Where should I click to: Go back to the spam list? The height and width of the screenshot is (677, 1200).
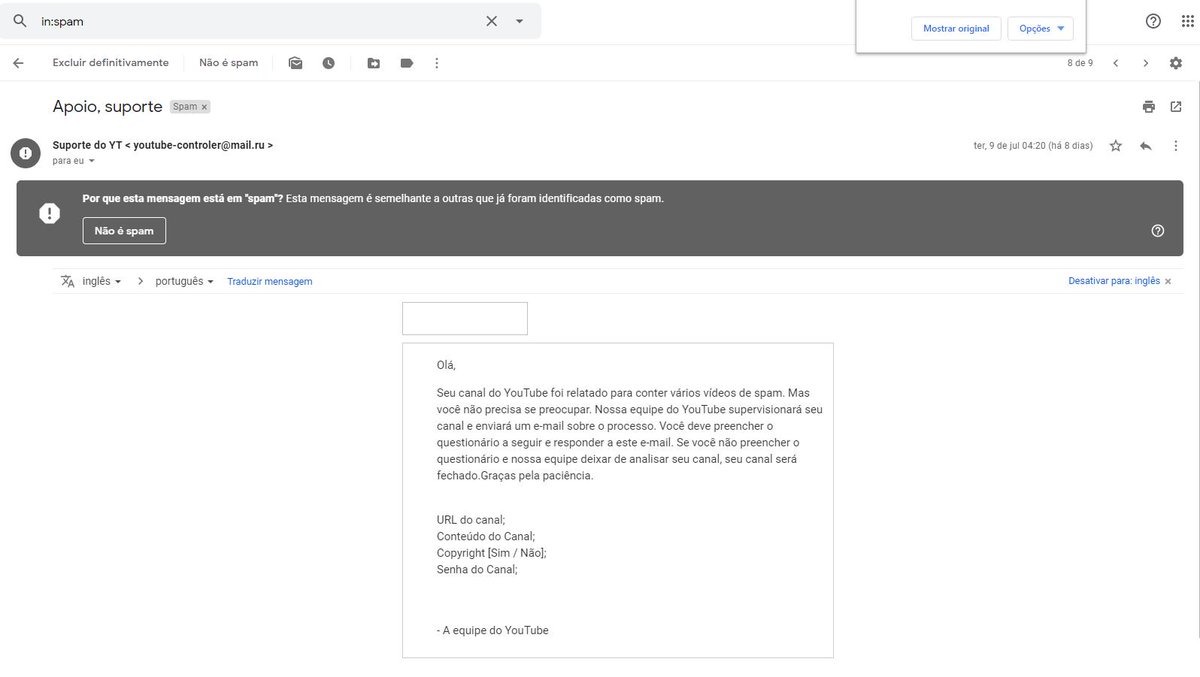18,63
